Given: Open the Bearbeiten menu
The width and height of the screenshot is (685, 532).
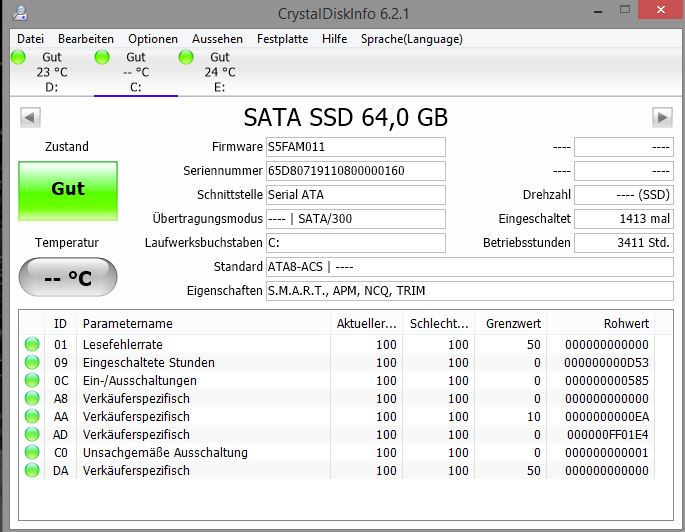Looking at the screenshot, I should pos(86,39).
